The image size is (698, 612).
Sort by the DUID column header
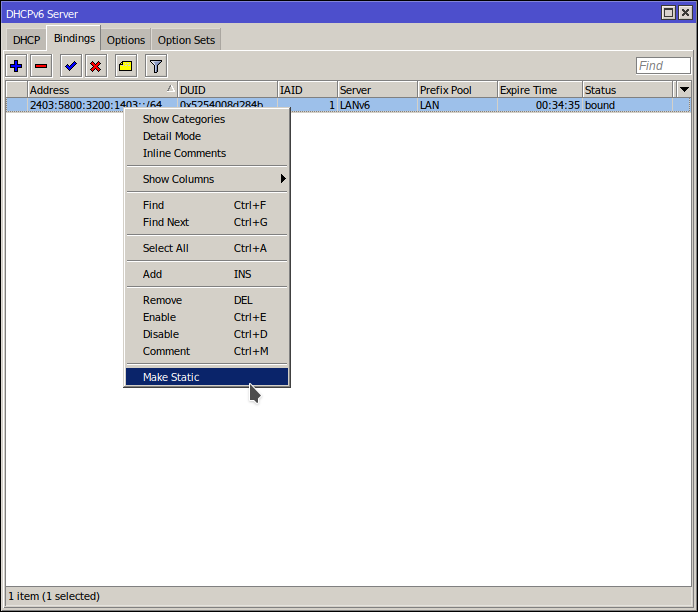(227, 90)
